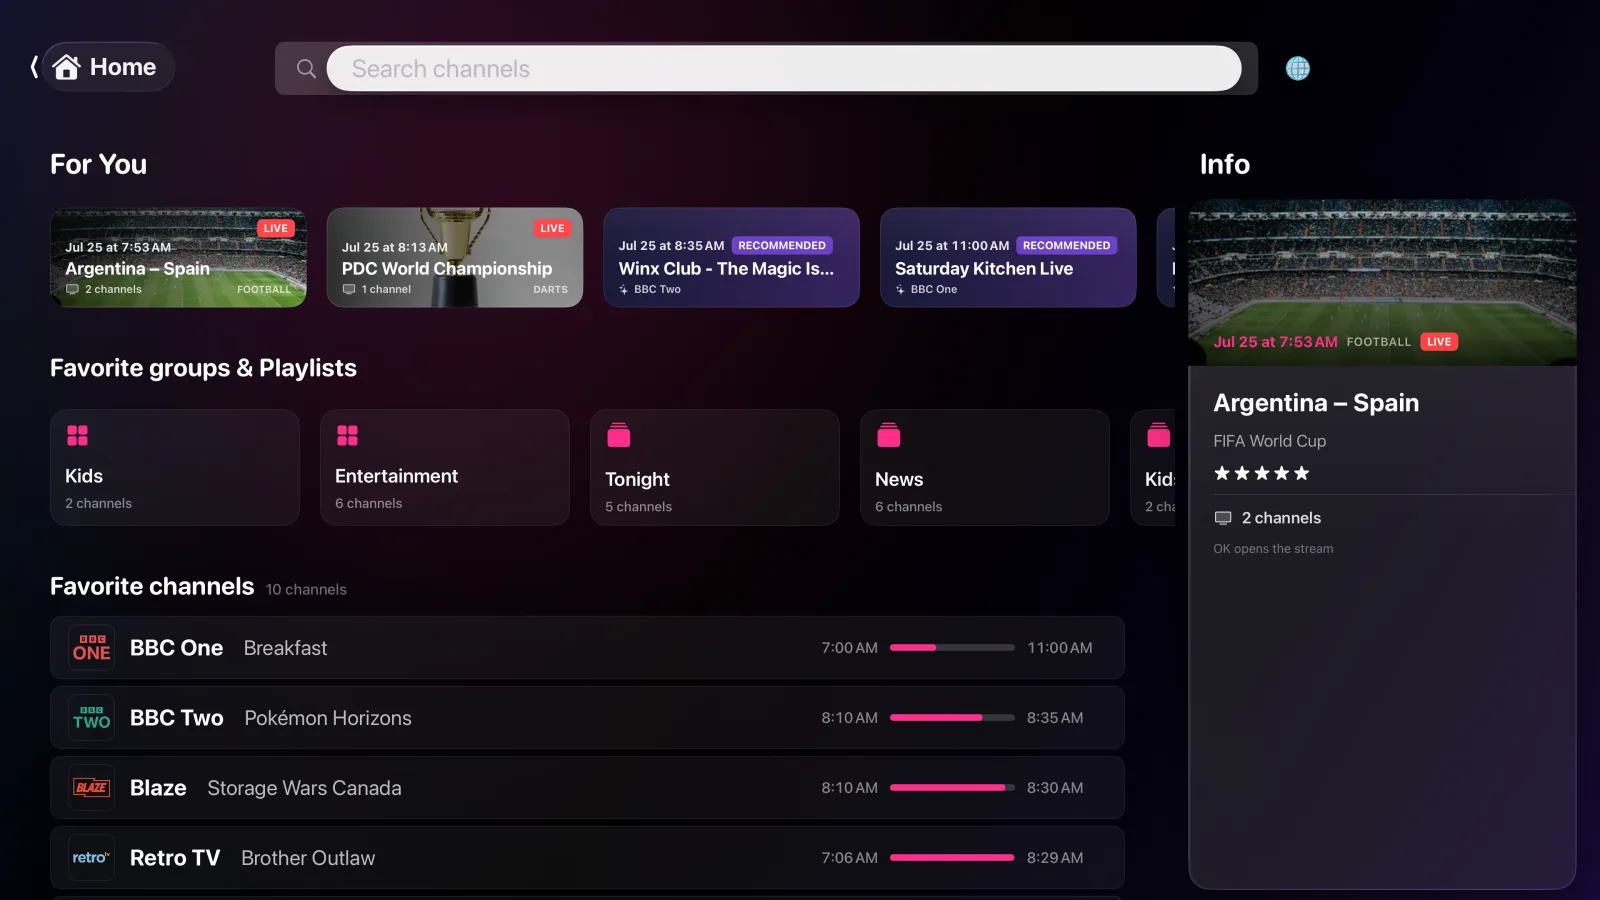
Task: Click the search magnifier icon
Action: tap(306, 68)
